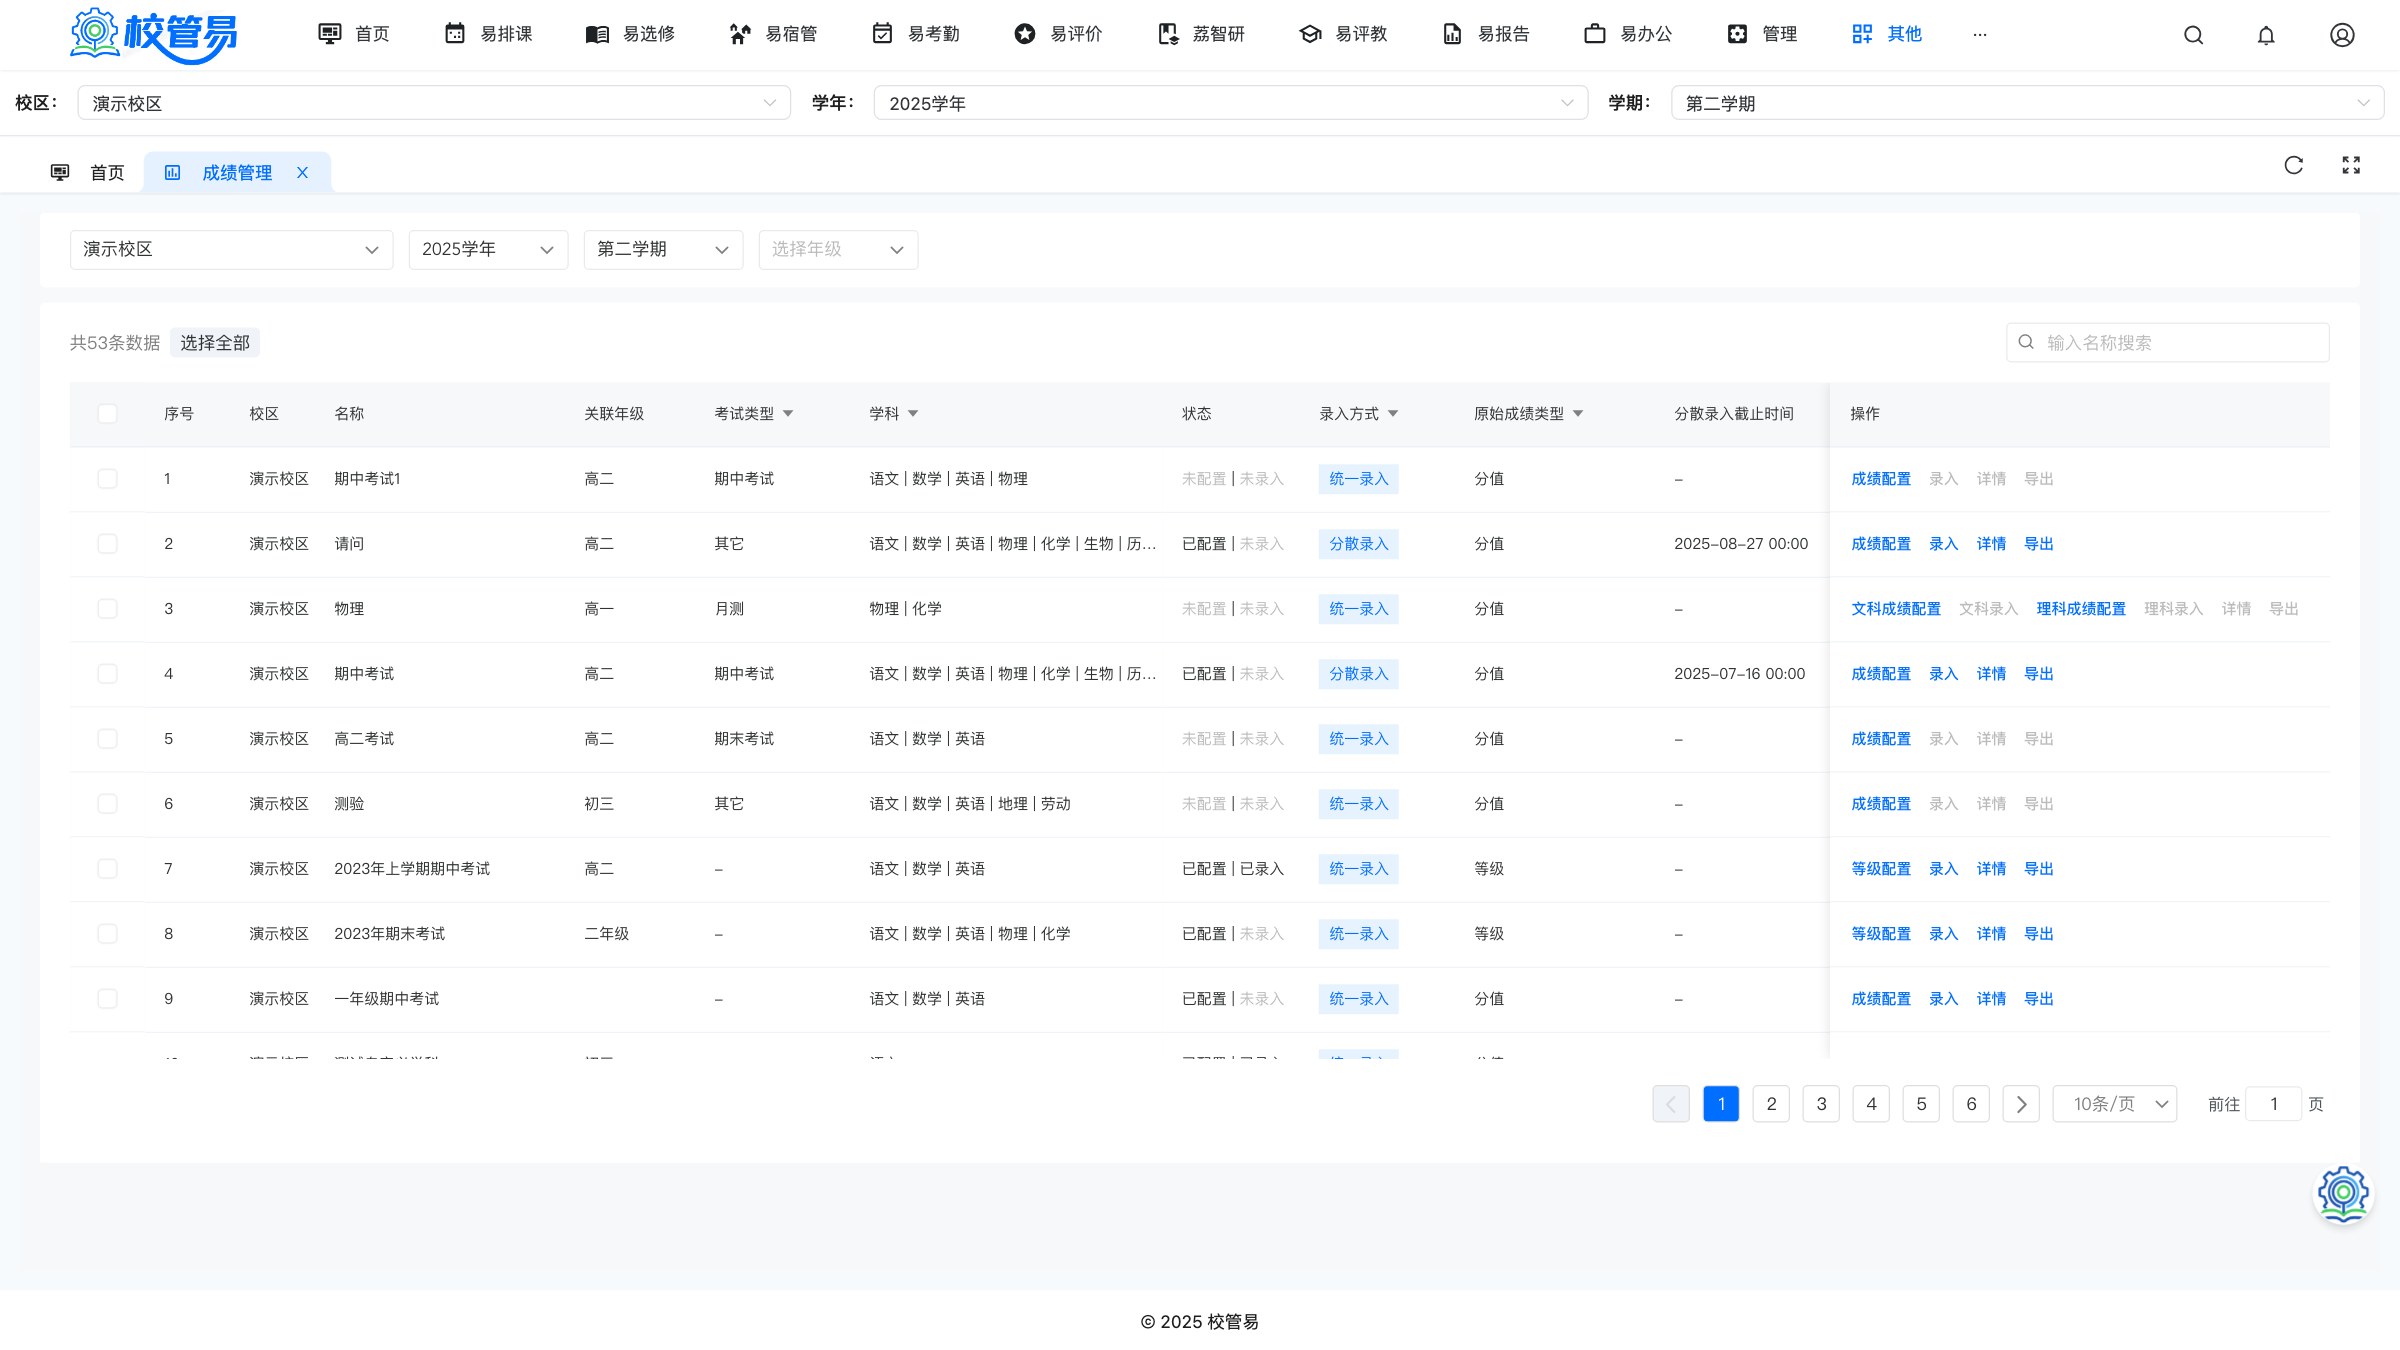Open 易考勤 in the top navigation
The height and width of the screenshot is (1350, 2400).
coord(915,34)
